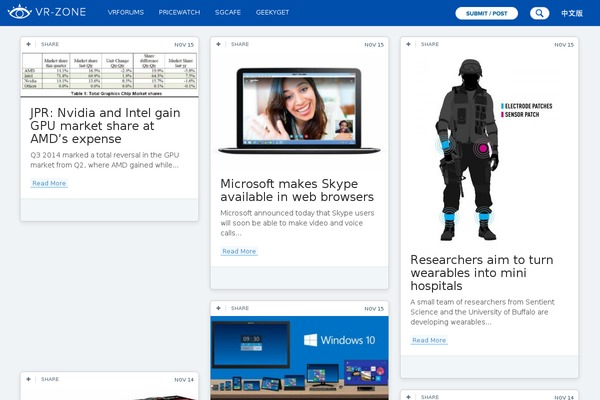Share the Windows 10 article
Viewport: 600px width, 400px height.
click(x=240, y=308)
